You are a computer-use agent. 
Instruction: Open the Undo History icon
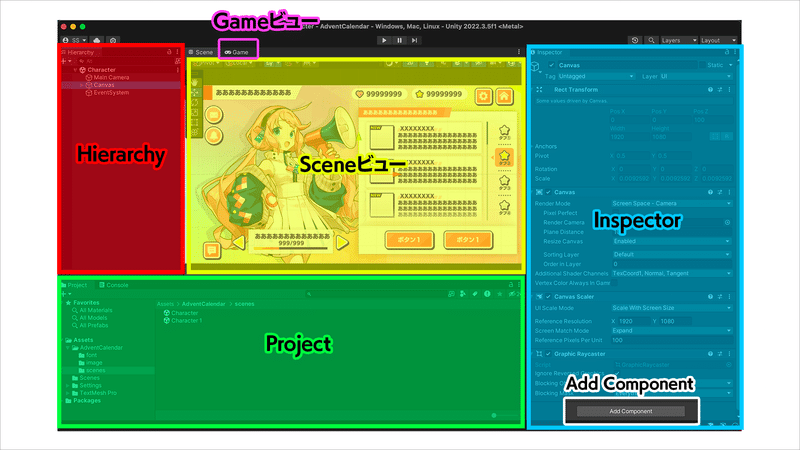(x=635, y=40)
